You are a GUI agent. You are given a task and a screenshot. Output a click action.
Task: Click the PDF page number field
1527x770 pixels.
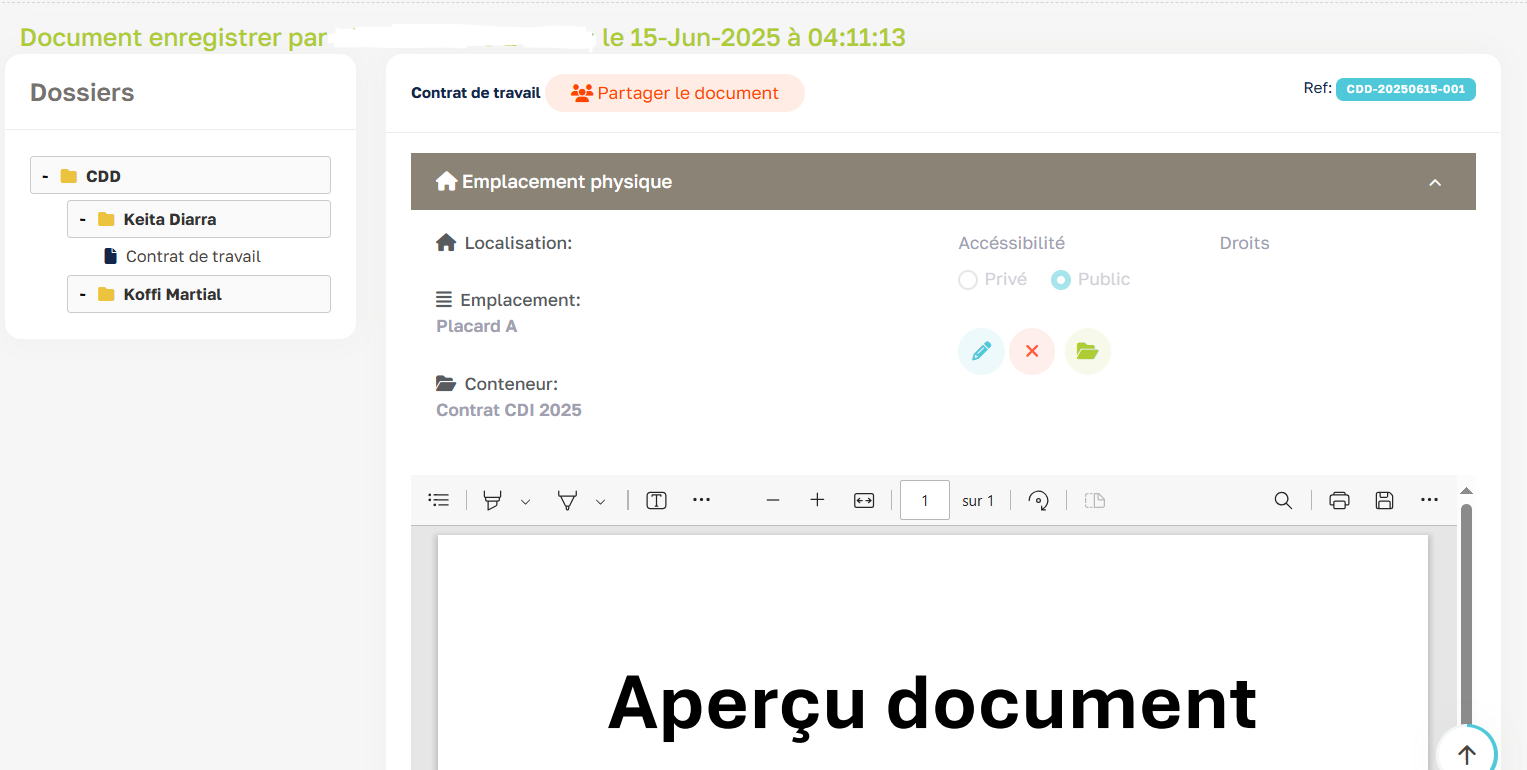tap(924, 500)
